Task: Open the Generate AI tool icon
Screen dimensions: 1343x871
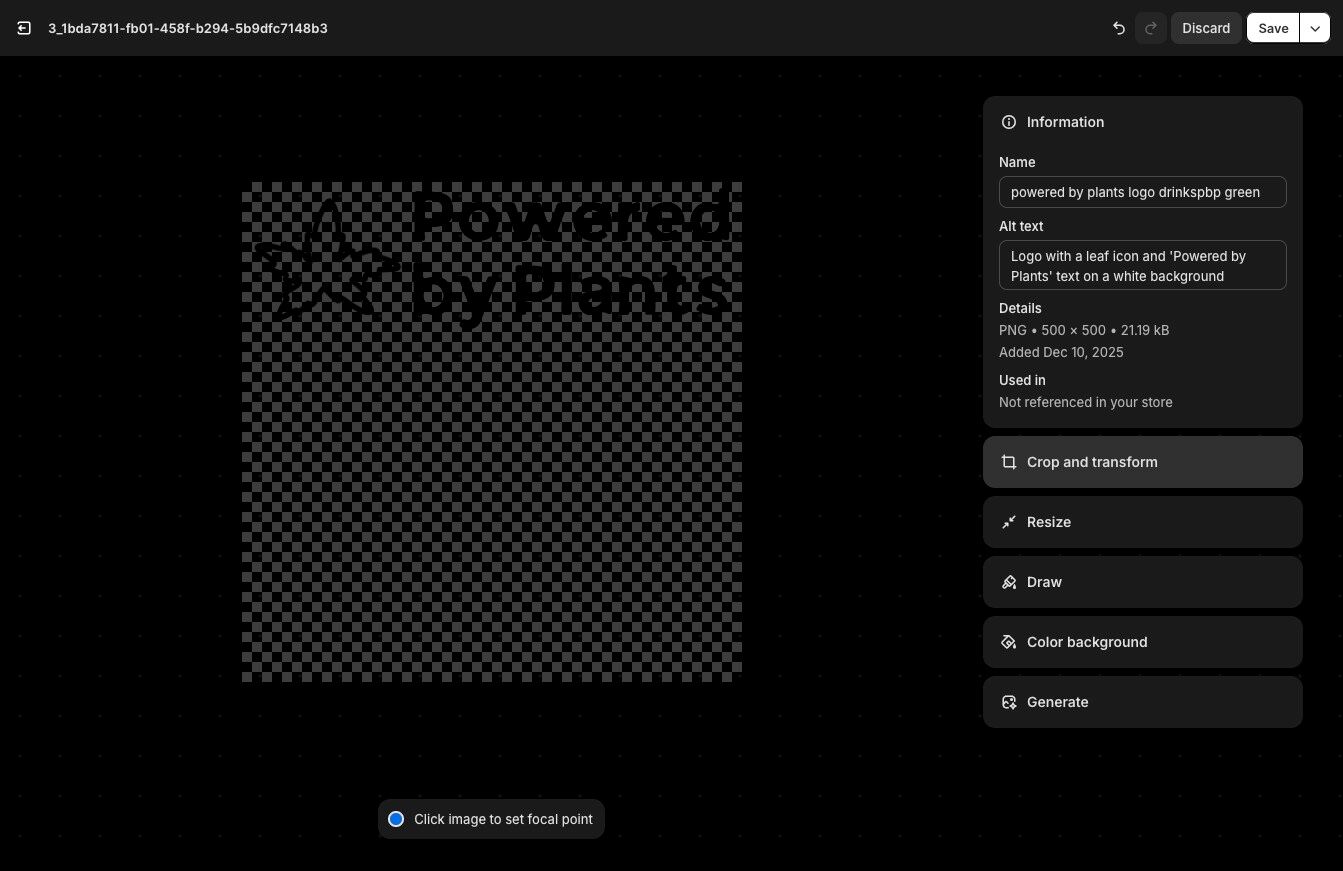Action: click(1009, 702)
